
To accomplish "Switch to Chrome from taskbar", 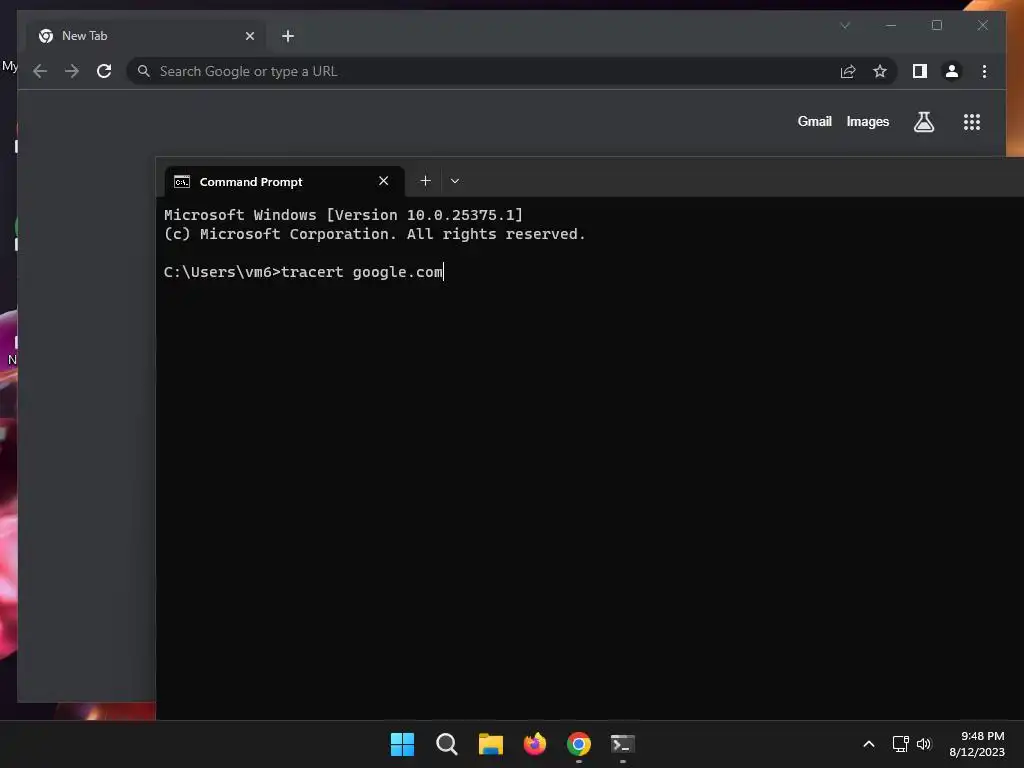I will [x=579, y=744].
